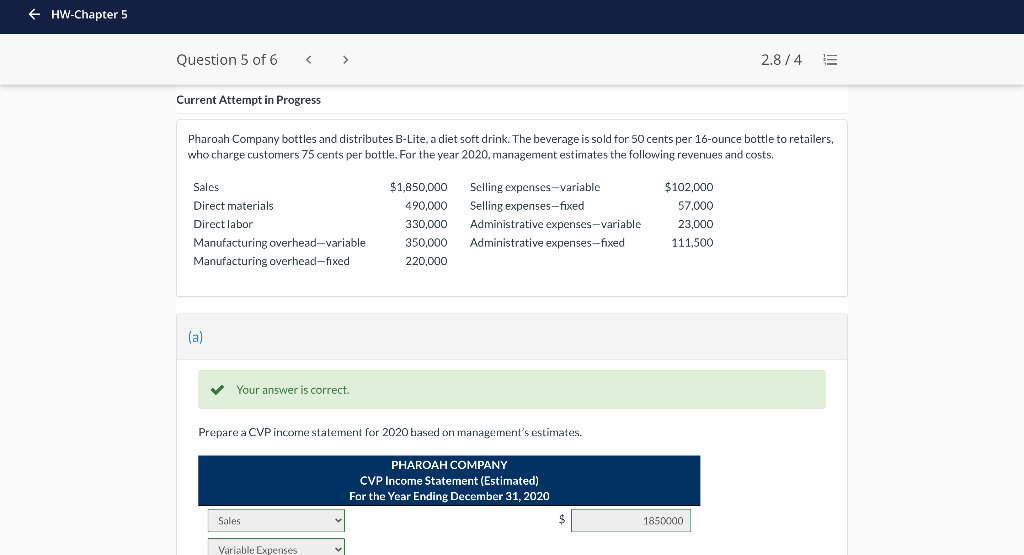
Task: Click the 'Sales' label in the data table
Action: (206, 187)
